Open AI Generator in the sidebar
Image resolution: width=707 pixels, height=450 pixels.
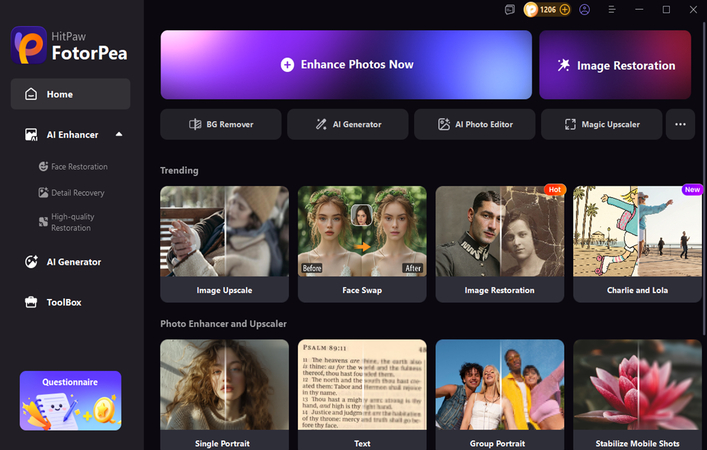63,262
